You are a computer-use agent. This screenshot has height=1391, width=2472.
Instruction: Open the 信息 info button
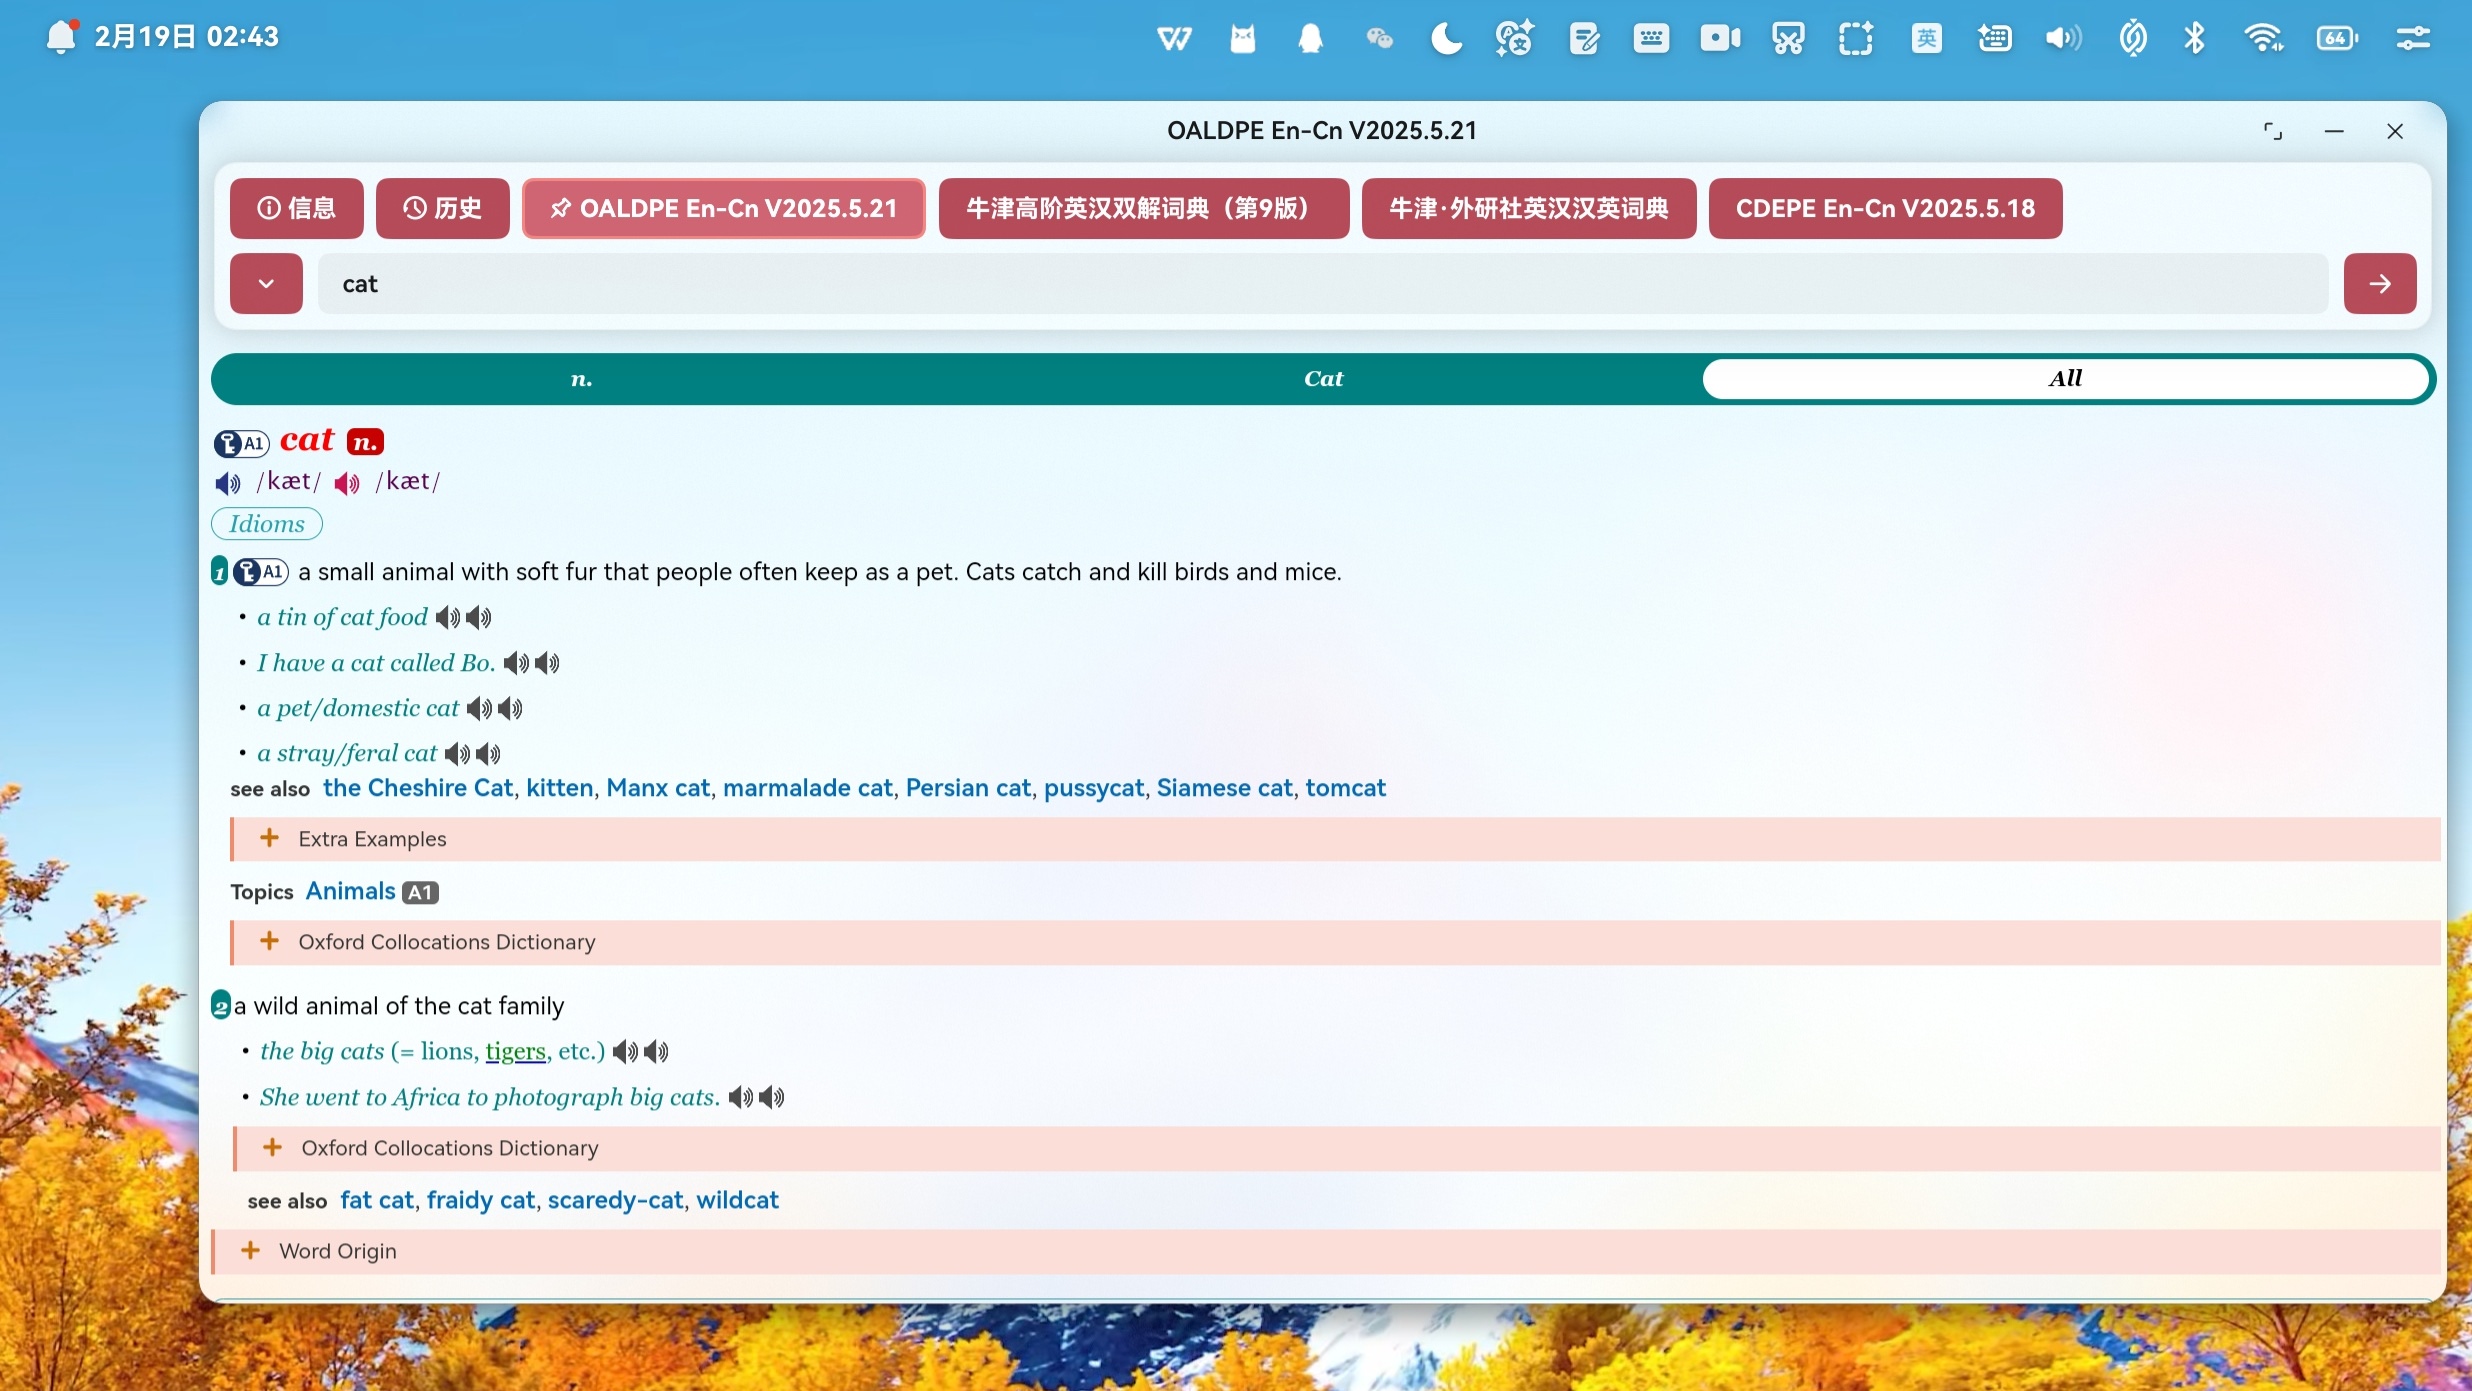pos(296,208)
